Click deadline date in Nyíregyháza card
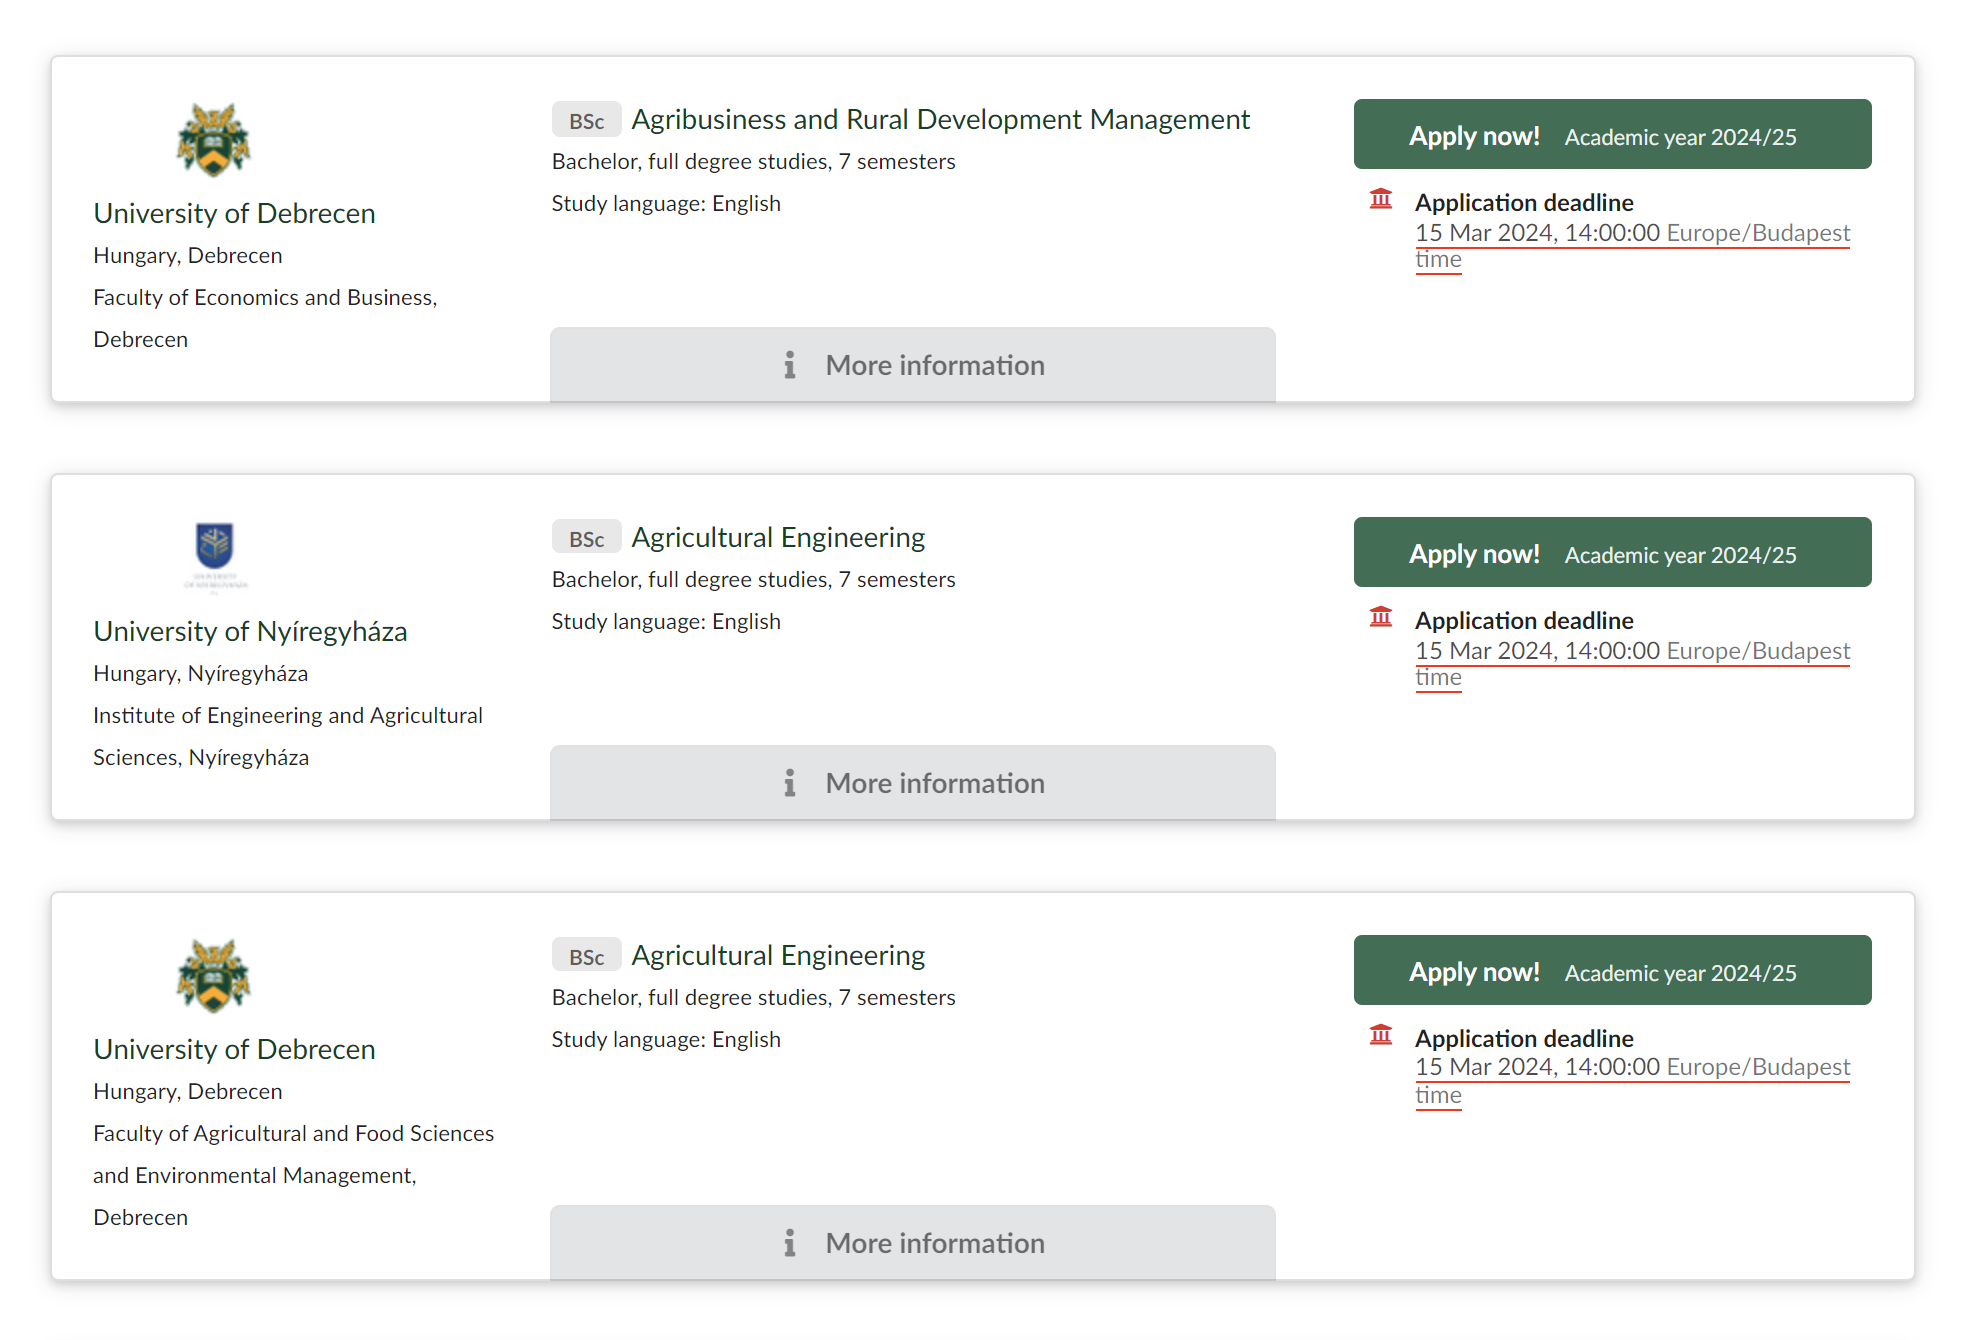 click(1633, 664)
